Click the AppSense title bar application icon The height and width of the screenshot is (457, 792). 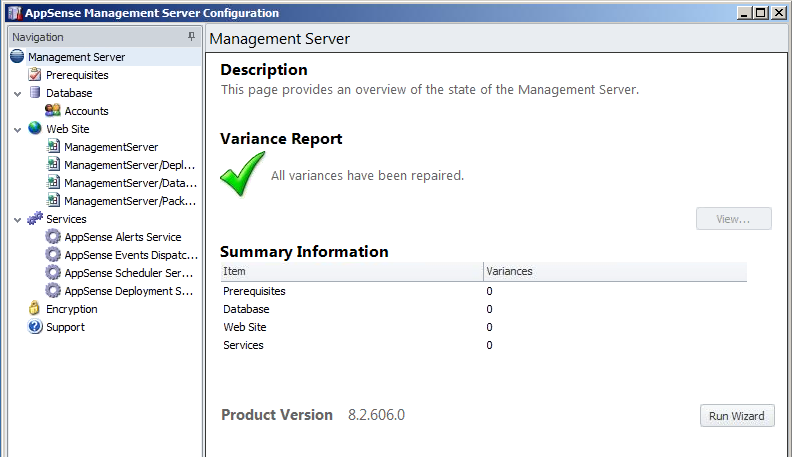15,13
